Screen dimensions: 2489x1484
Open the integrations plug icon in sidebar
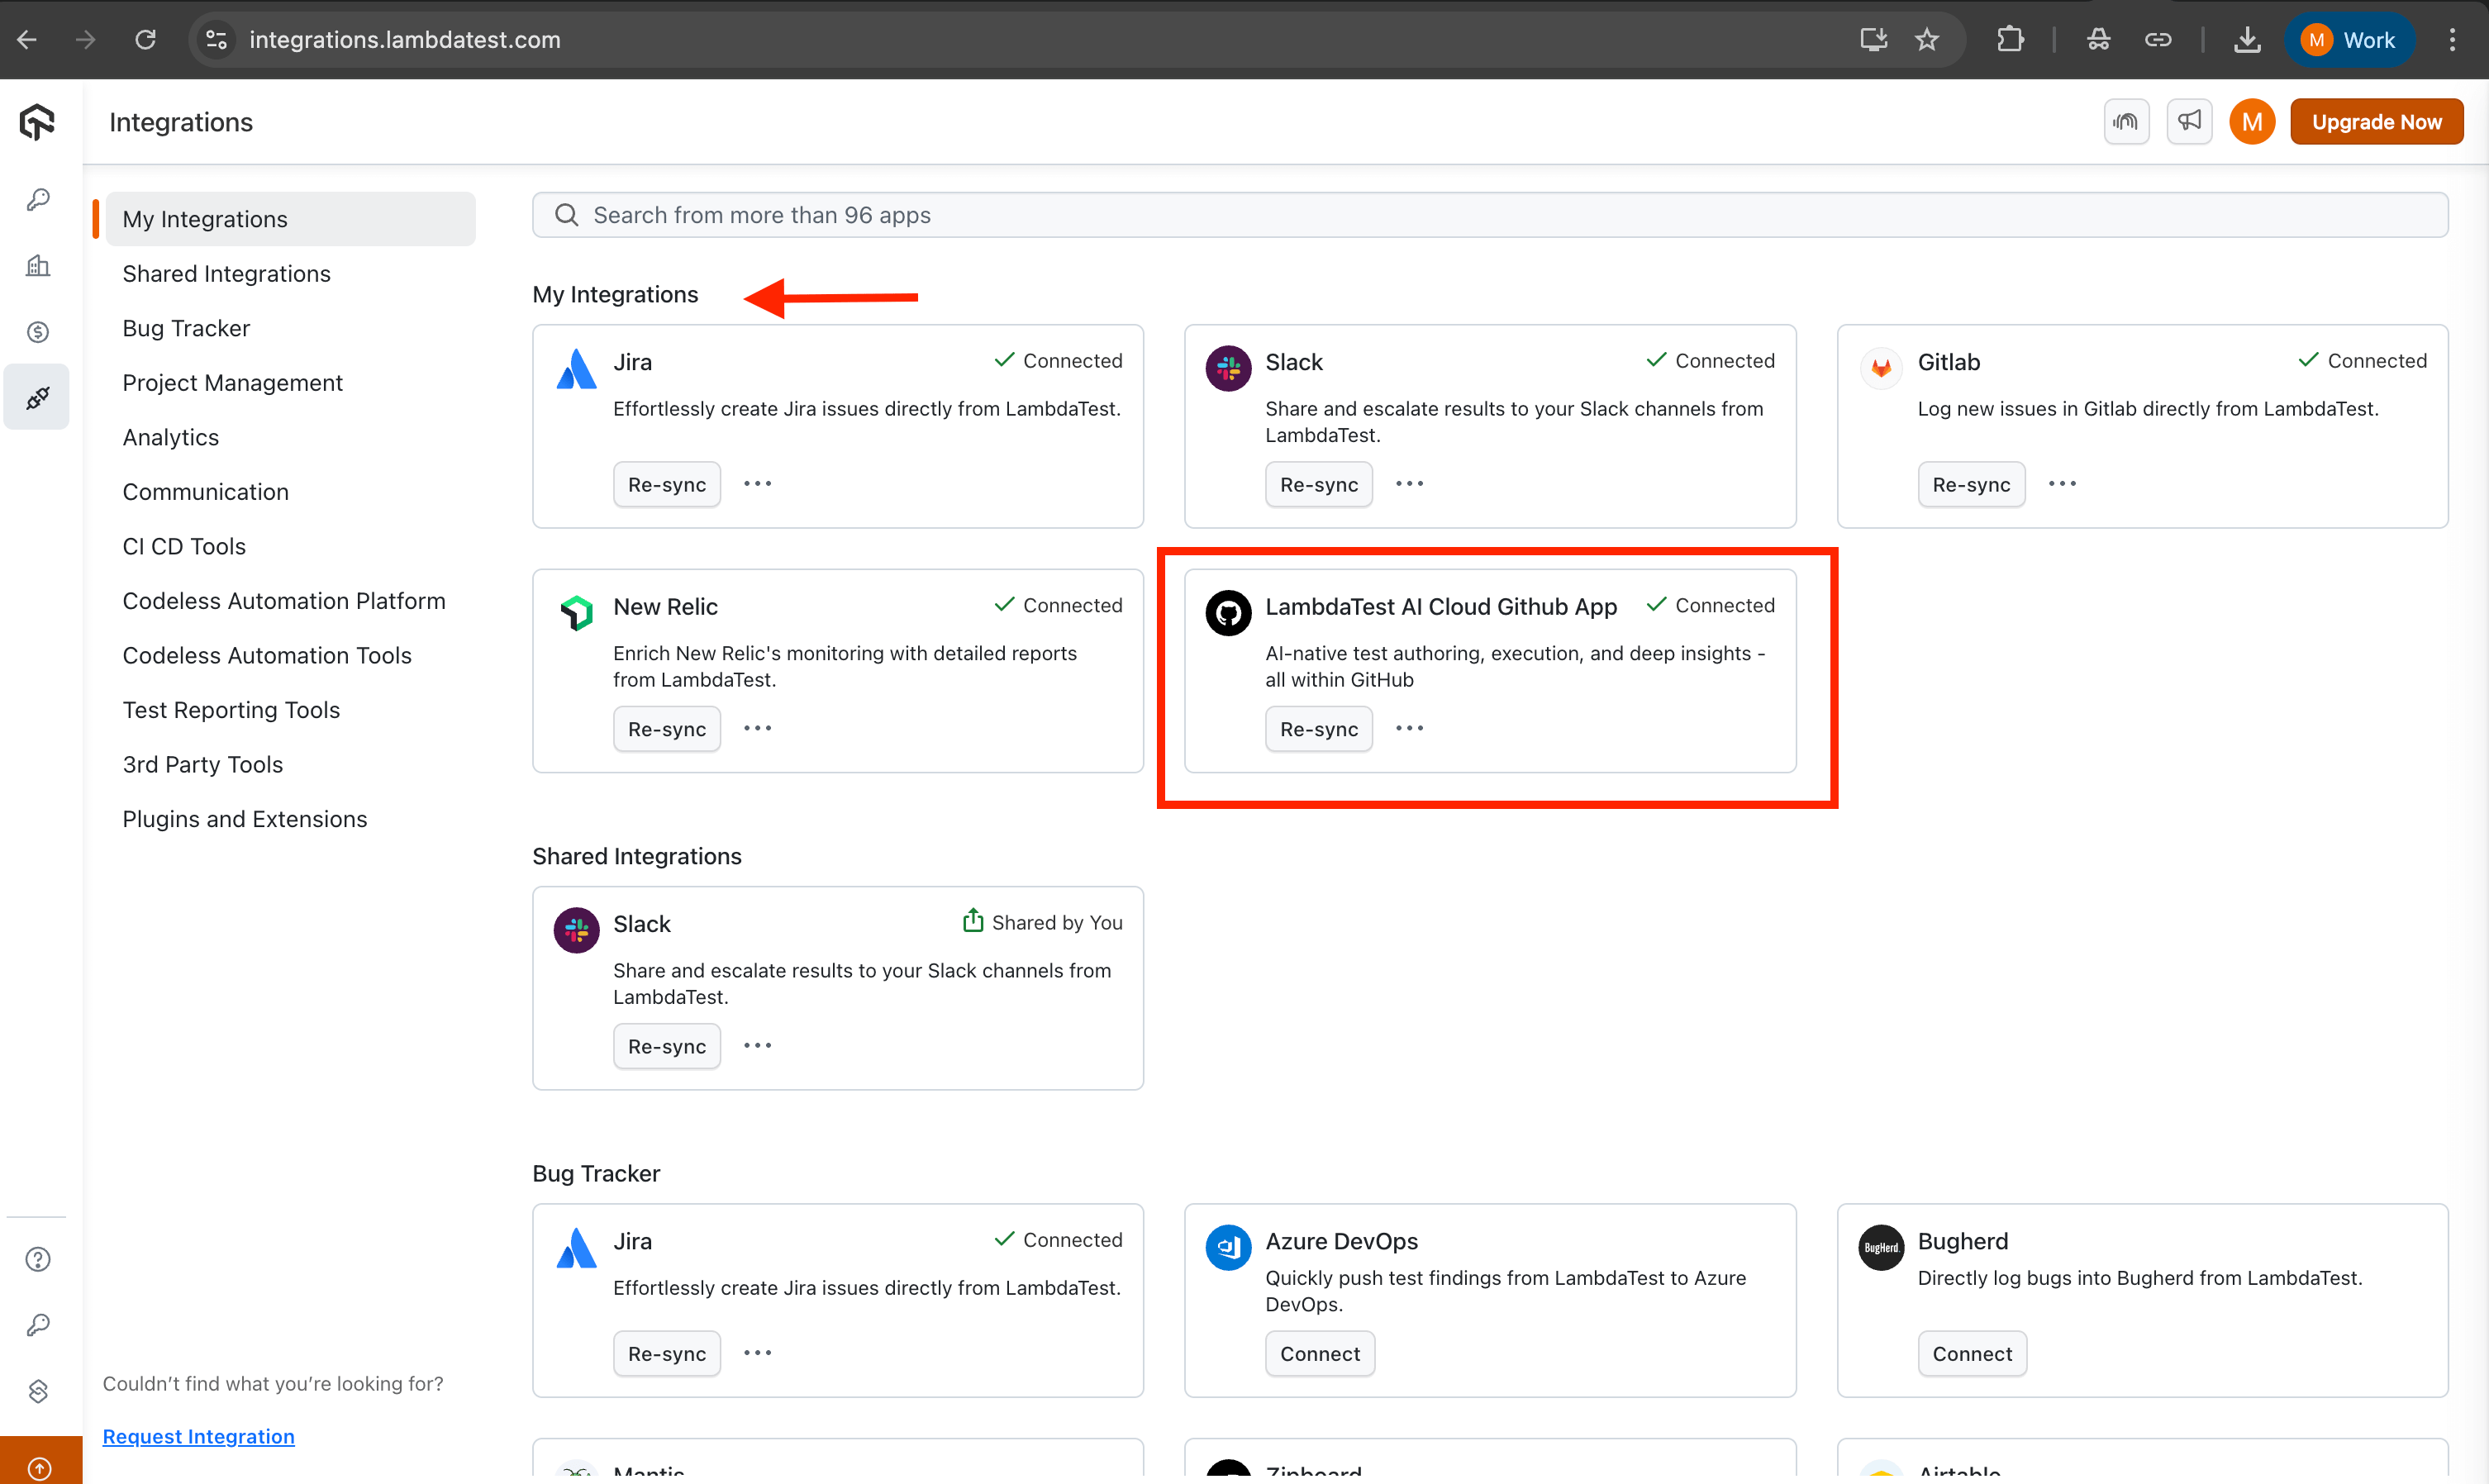click(x=37, y=398)
